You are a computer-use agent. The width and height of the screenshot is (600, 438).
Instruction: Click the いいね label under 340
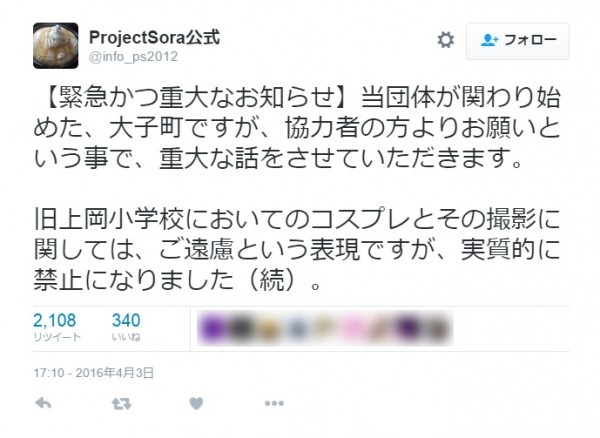tap(126, 337)
